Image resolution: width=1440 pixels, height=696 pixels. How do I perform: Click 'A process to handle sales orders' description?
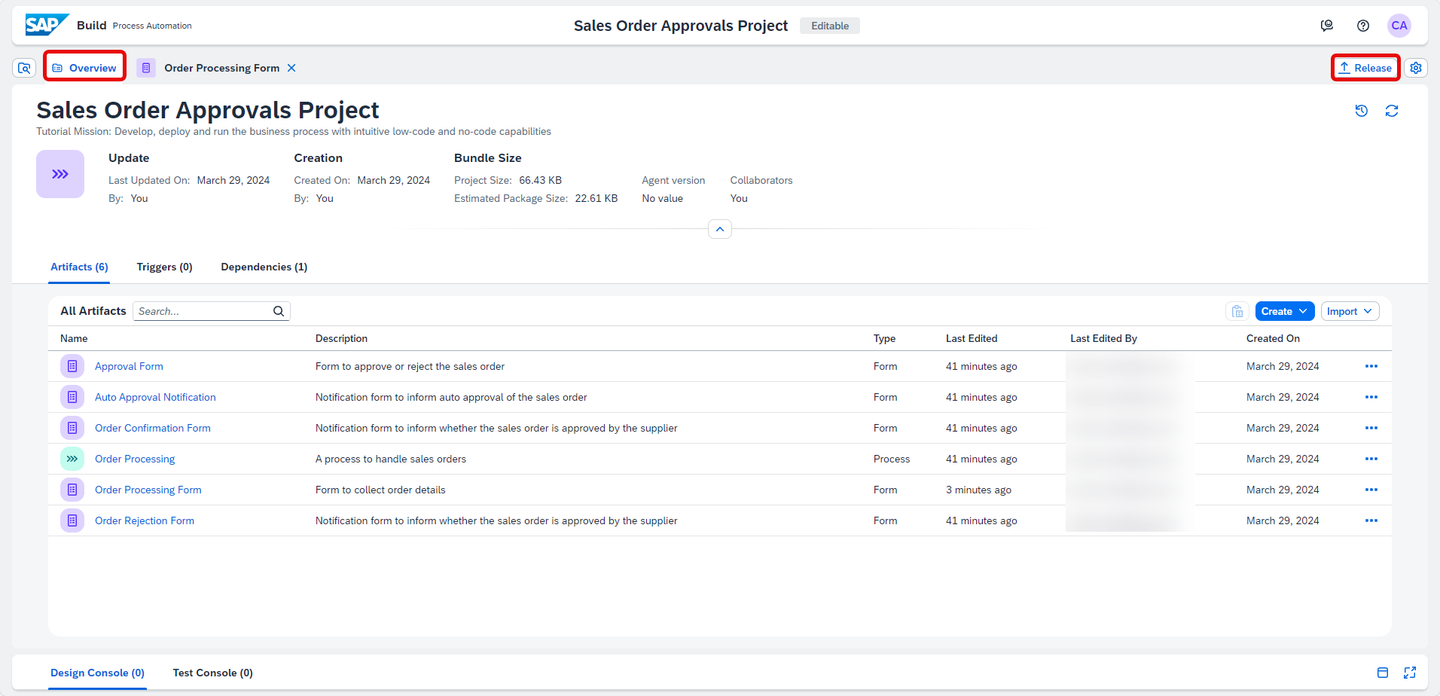click(391, 459)
